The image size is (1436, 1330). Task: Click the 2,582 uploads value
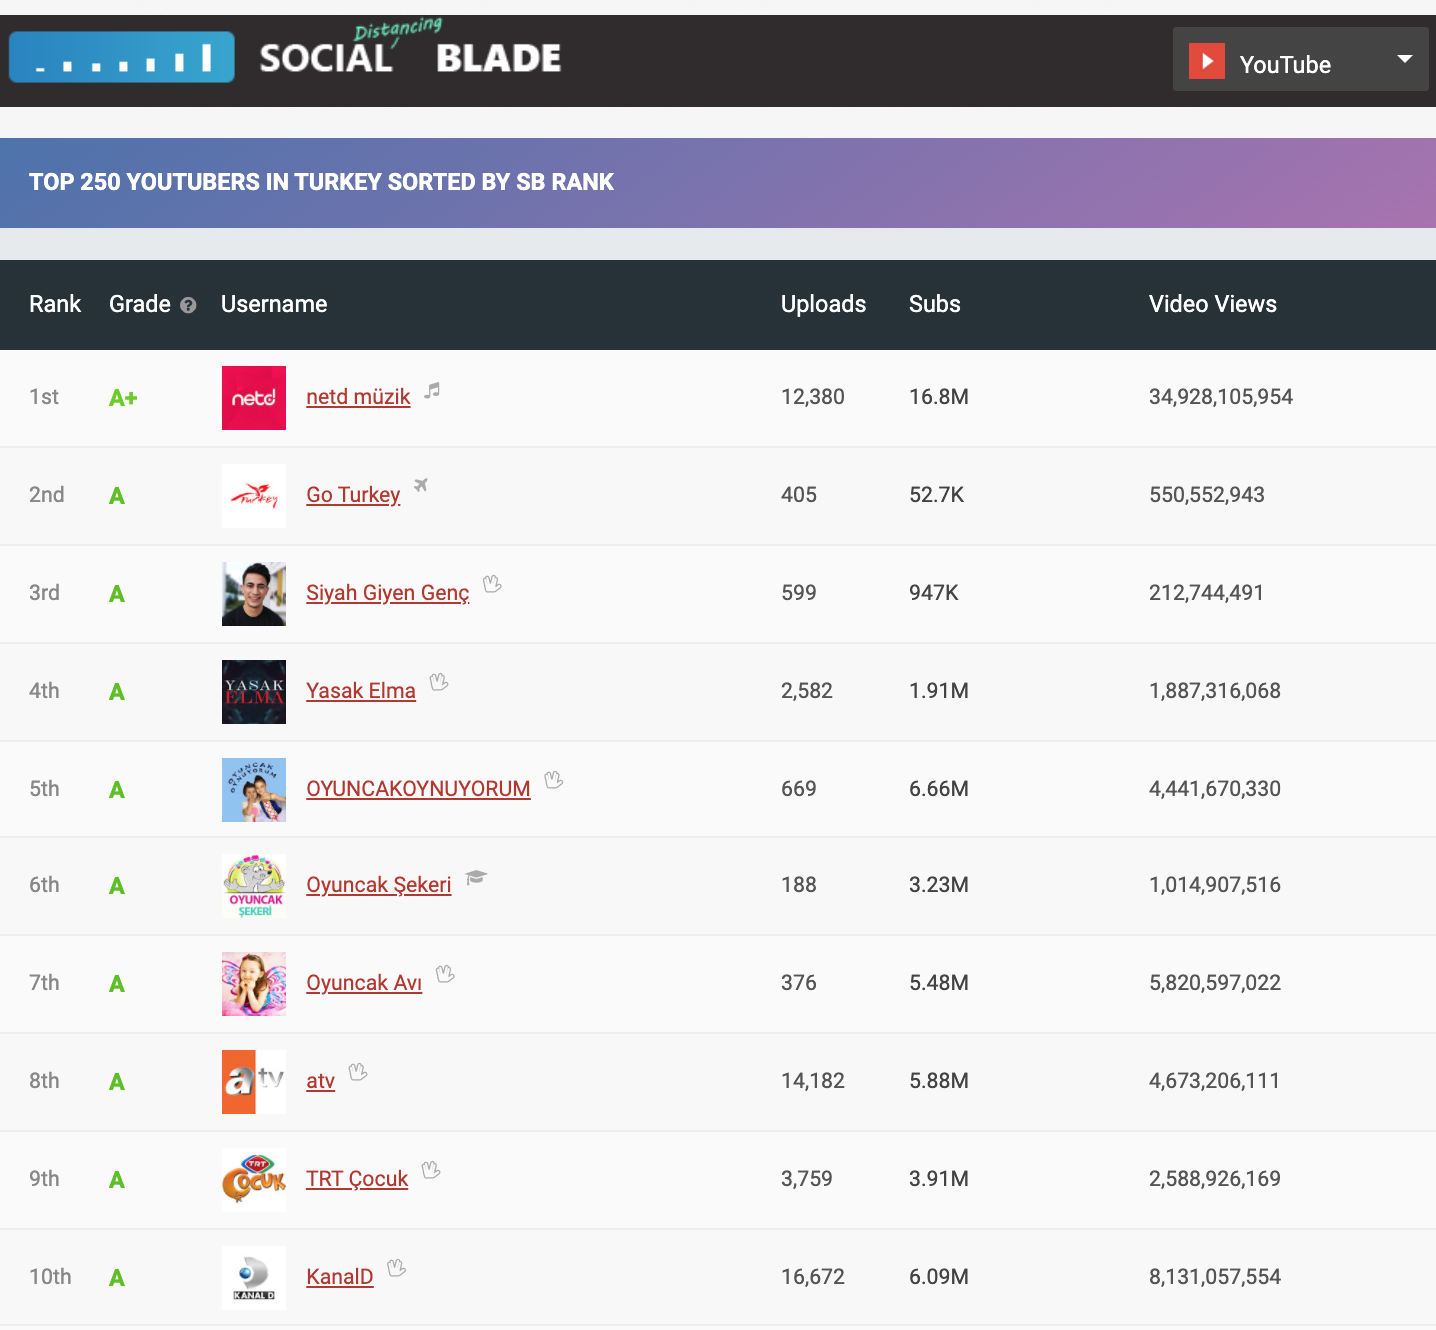pos(806,691)
